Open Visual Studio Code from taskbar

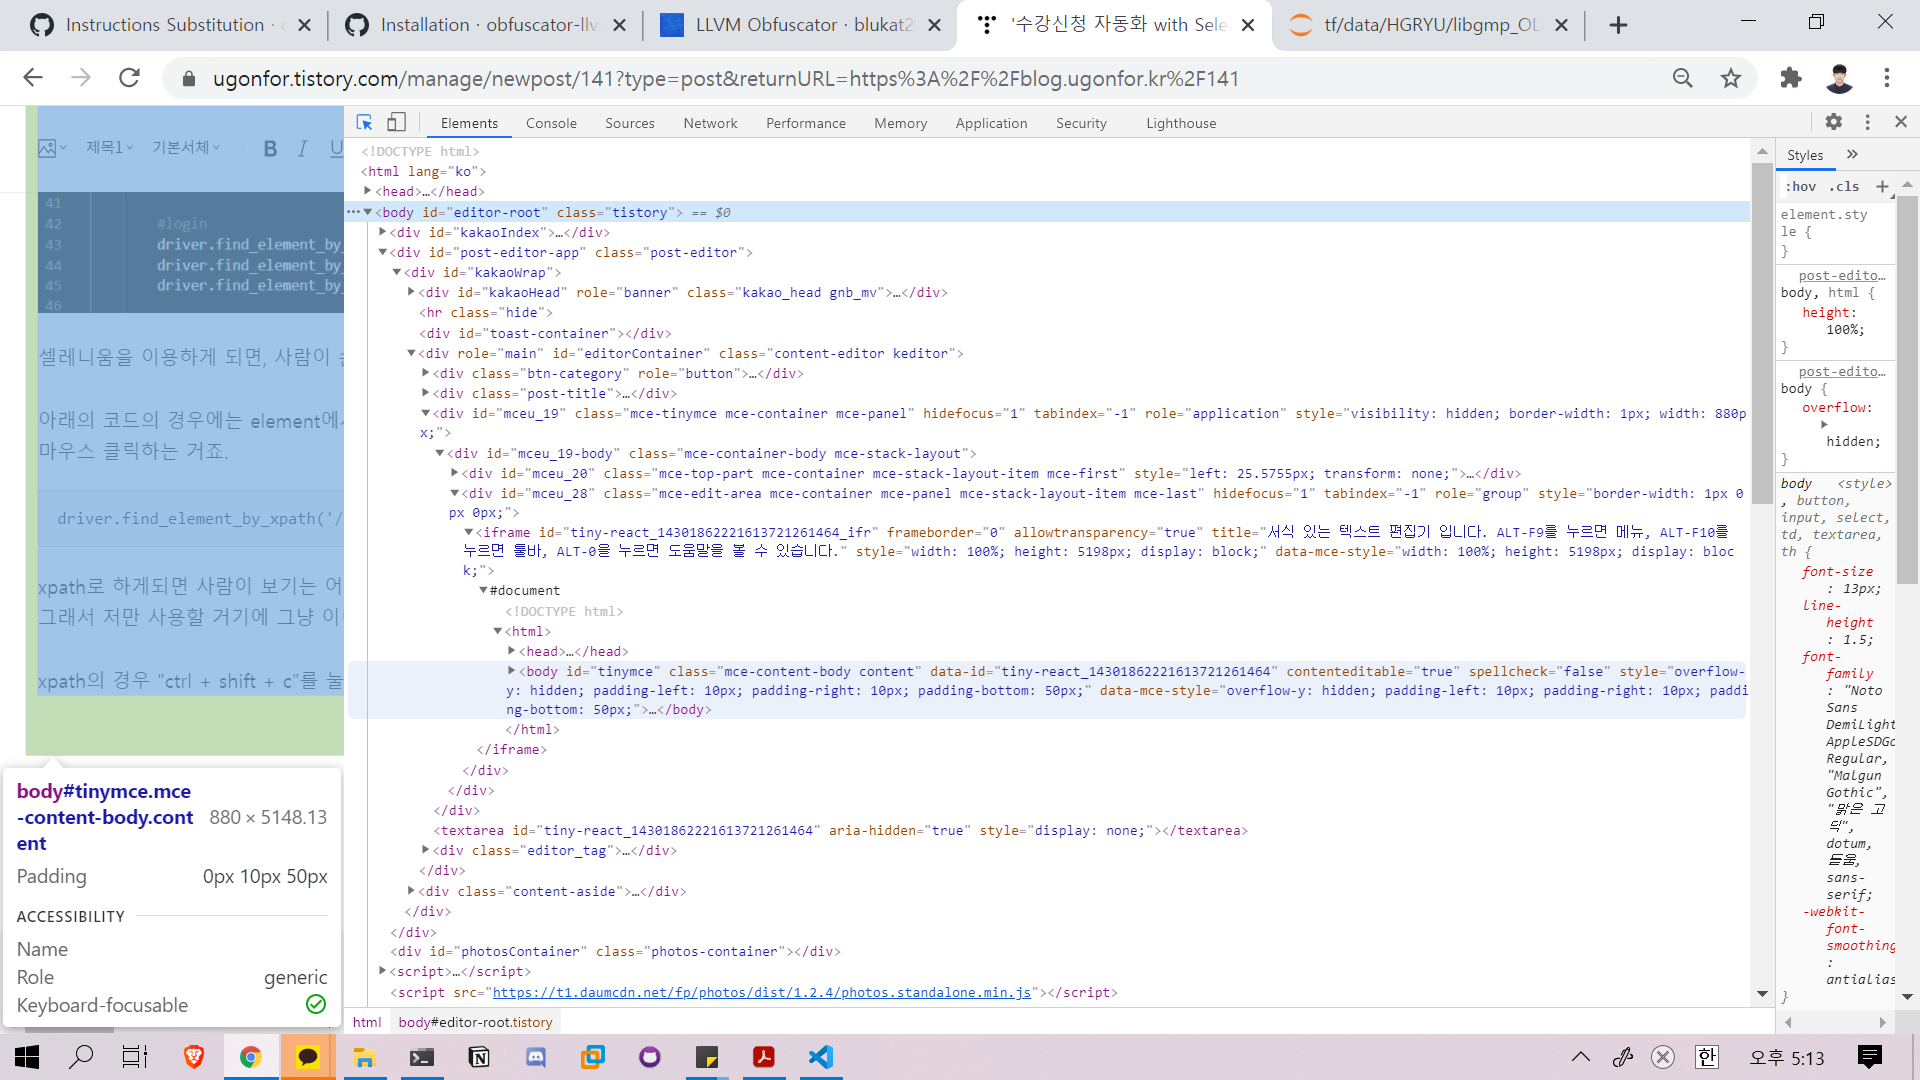coord(821,1057)
